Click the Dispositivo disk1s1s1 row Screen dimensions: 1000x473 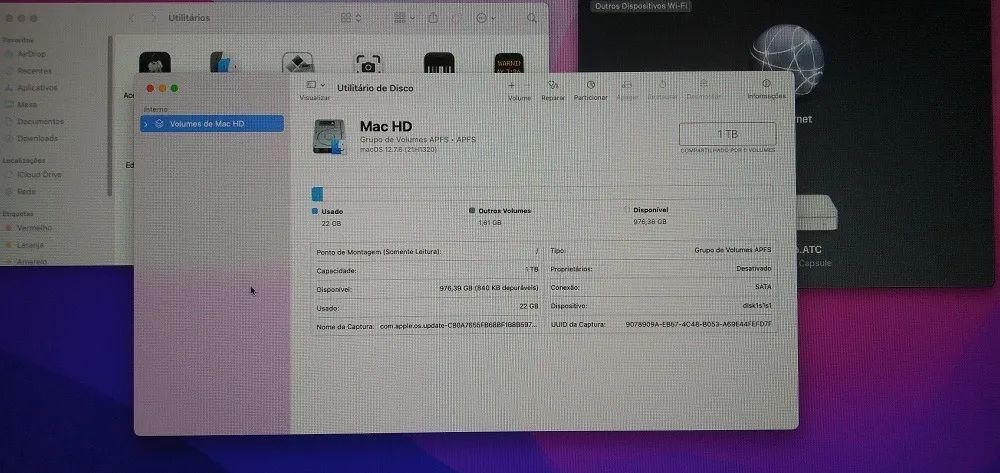pyautogui.click(x=661, y=306)
